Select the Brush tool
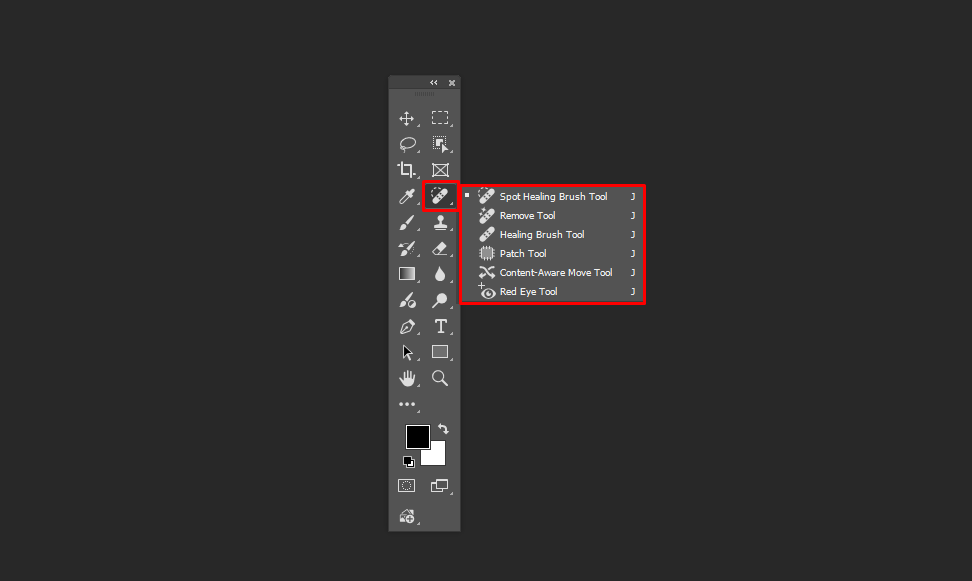Viewport: 972px width, 581px height. [407, 223]
